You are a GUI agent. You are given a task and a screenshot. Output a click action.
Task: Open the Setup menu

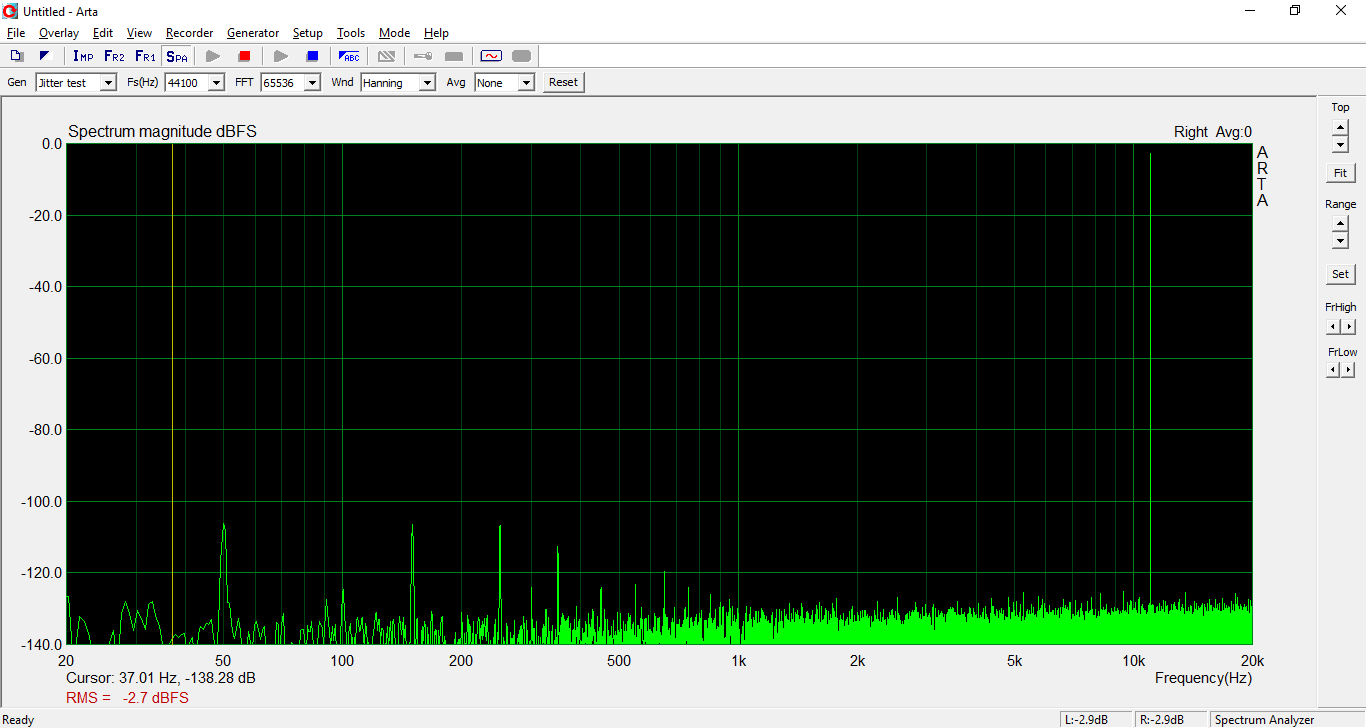pos(308,33)
